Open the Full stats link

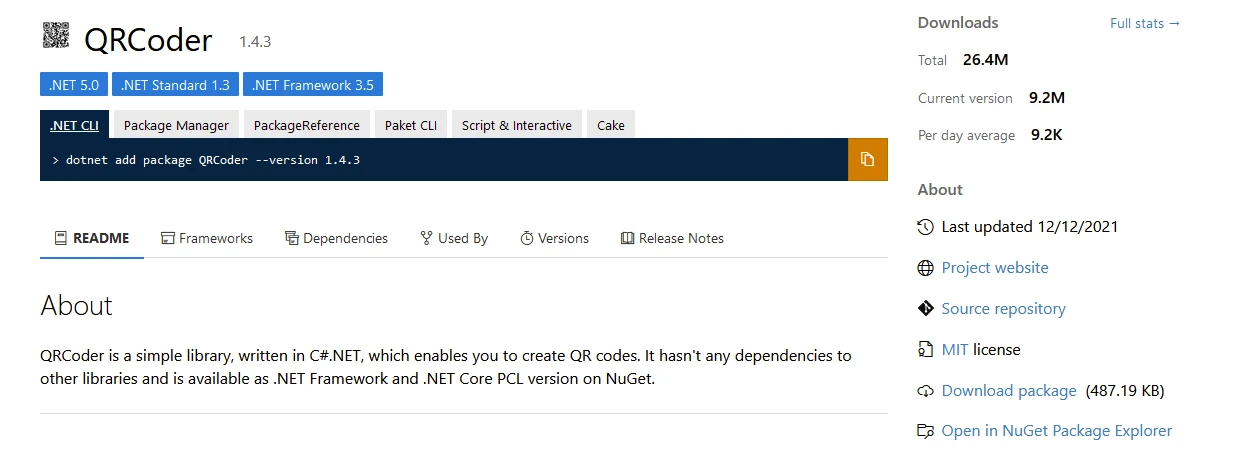1145,23
